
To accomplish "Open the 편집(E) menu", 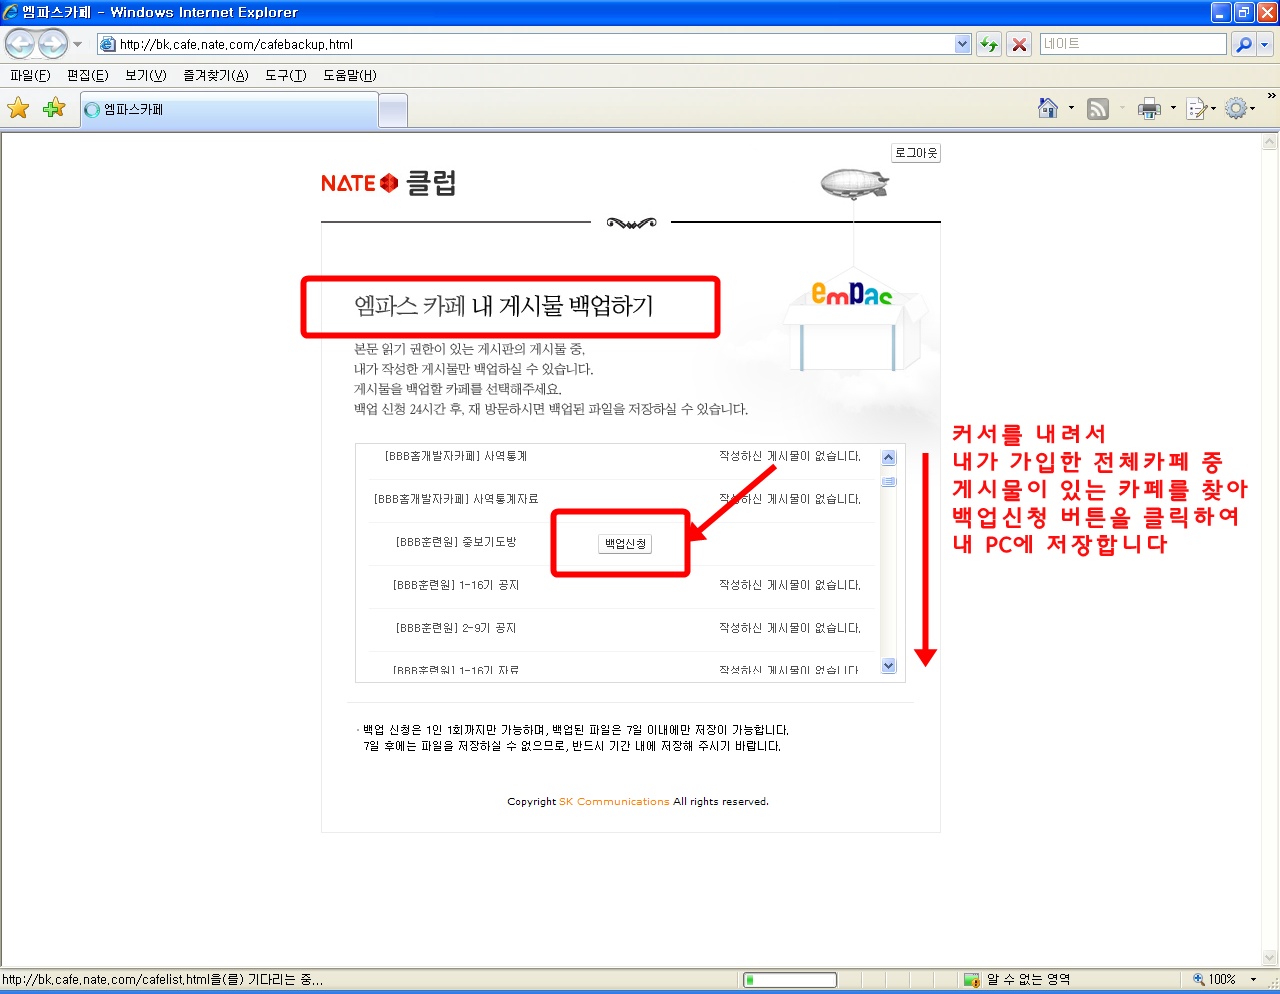I will point(87,76).
